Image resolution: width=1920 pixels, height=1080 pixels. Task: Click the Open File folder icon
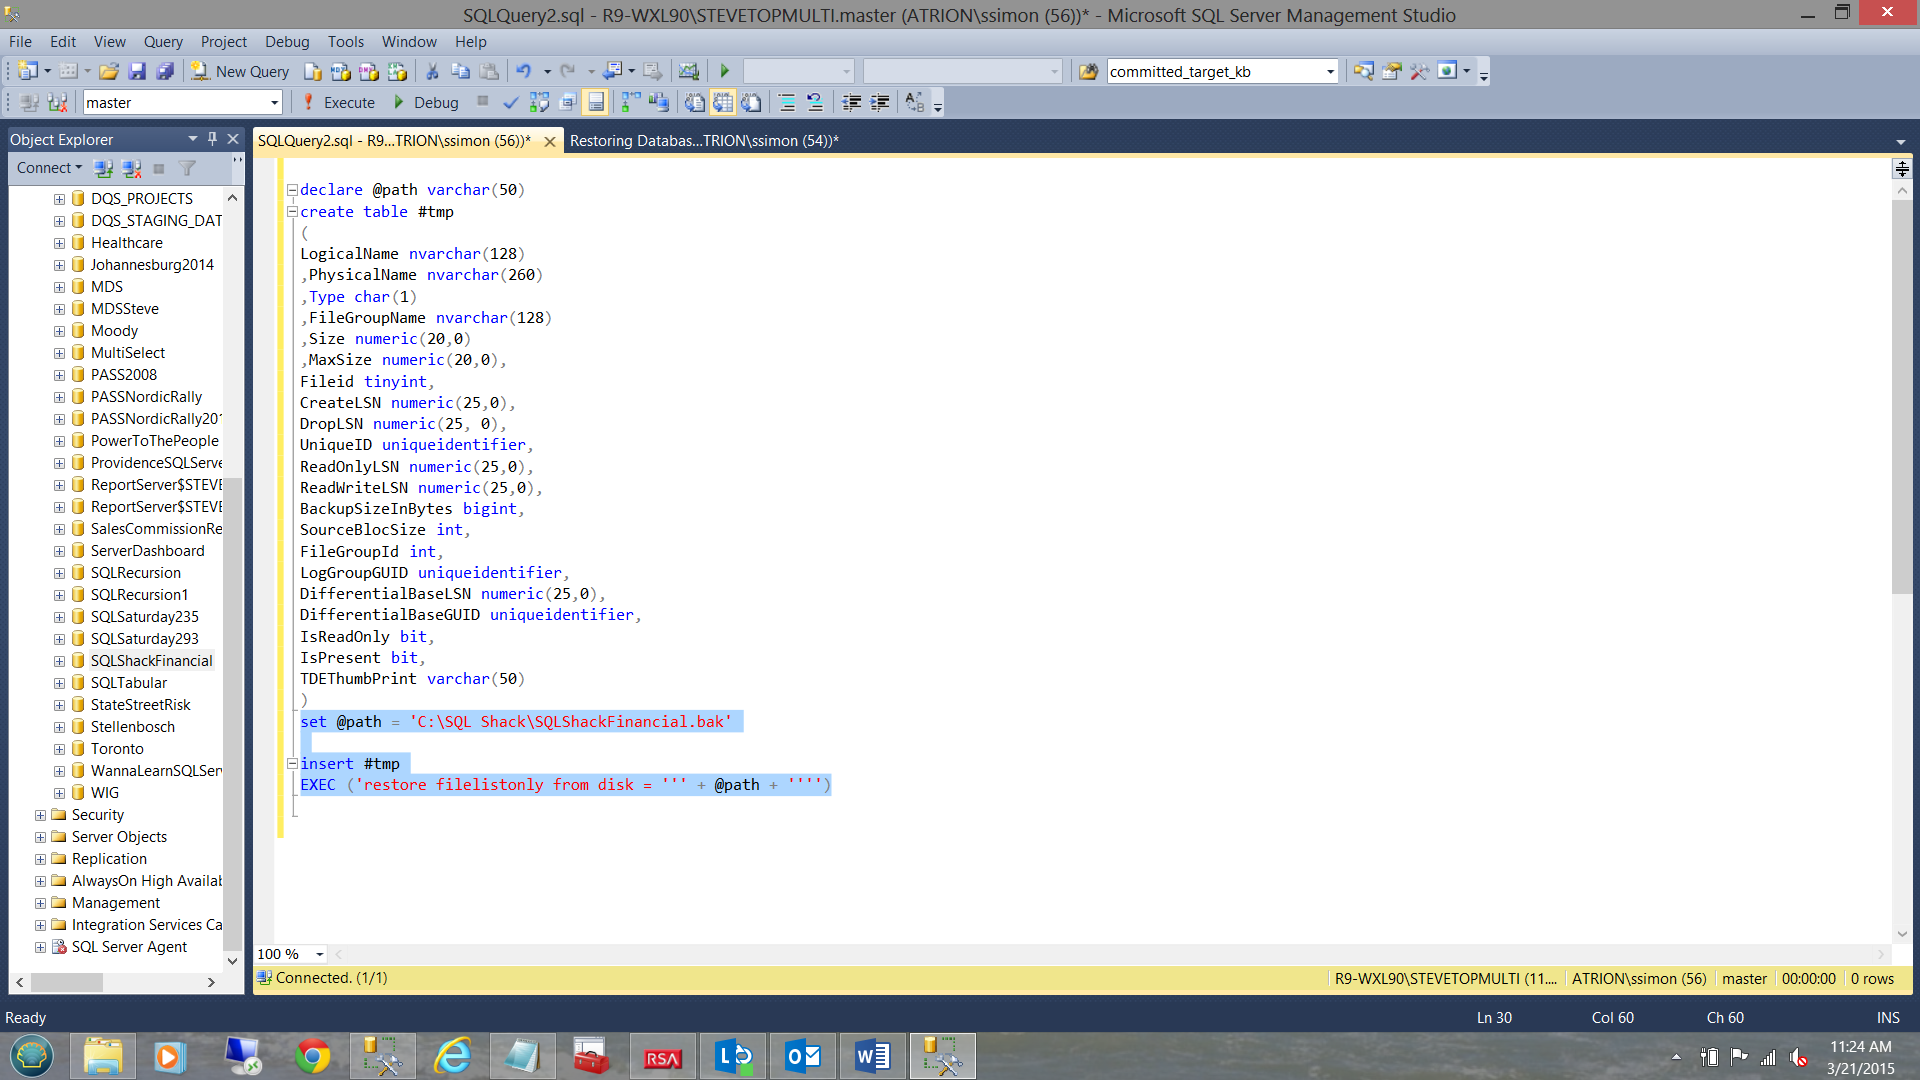(x=109, y=71)
